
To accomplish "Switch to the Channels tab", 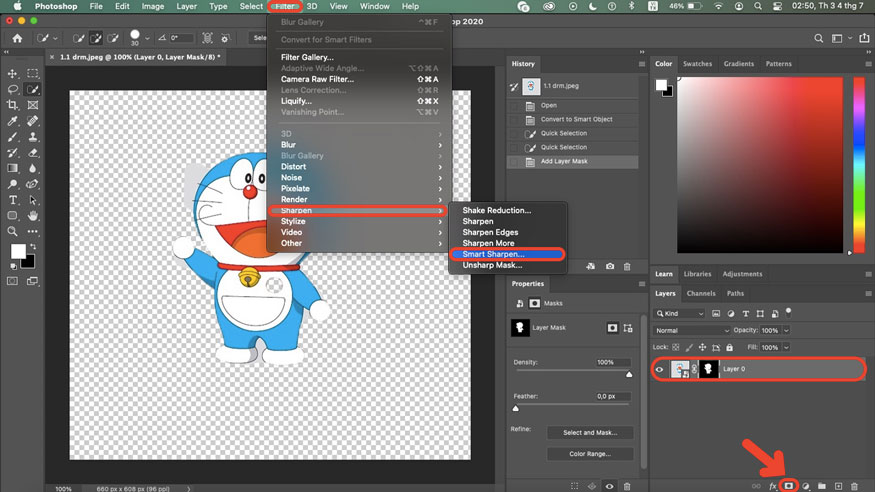I will click(700, 294).
